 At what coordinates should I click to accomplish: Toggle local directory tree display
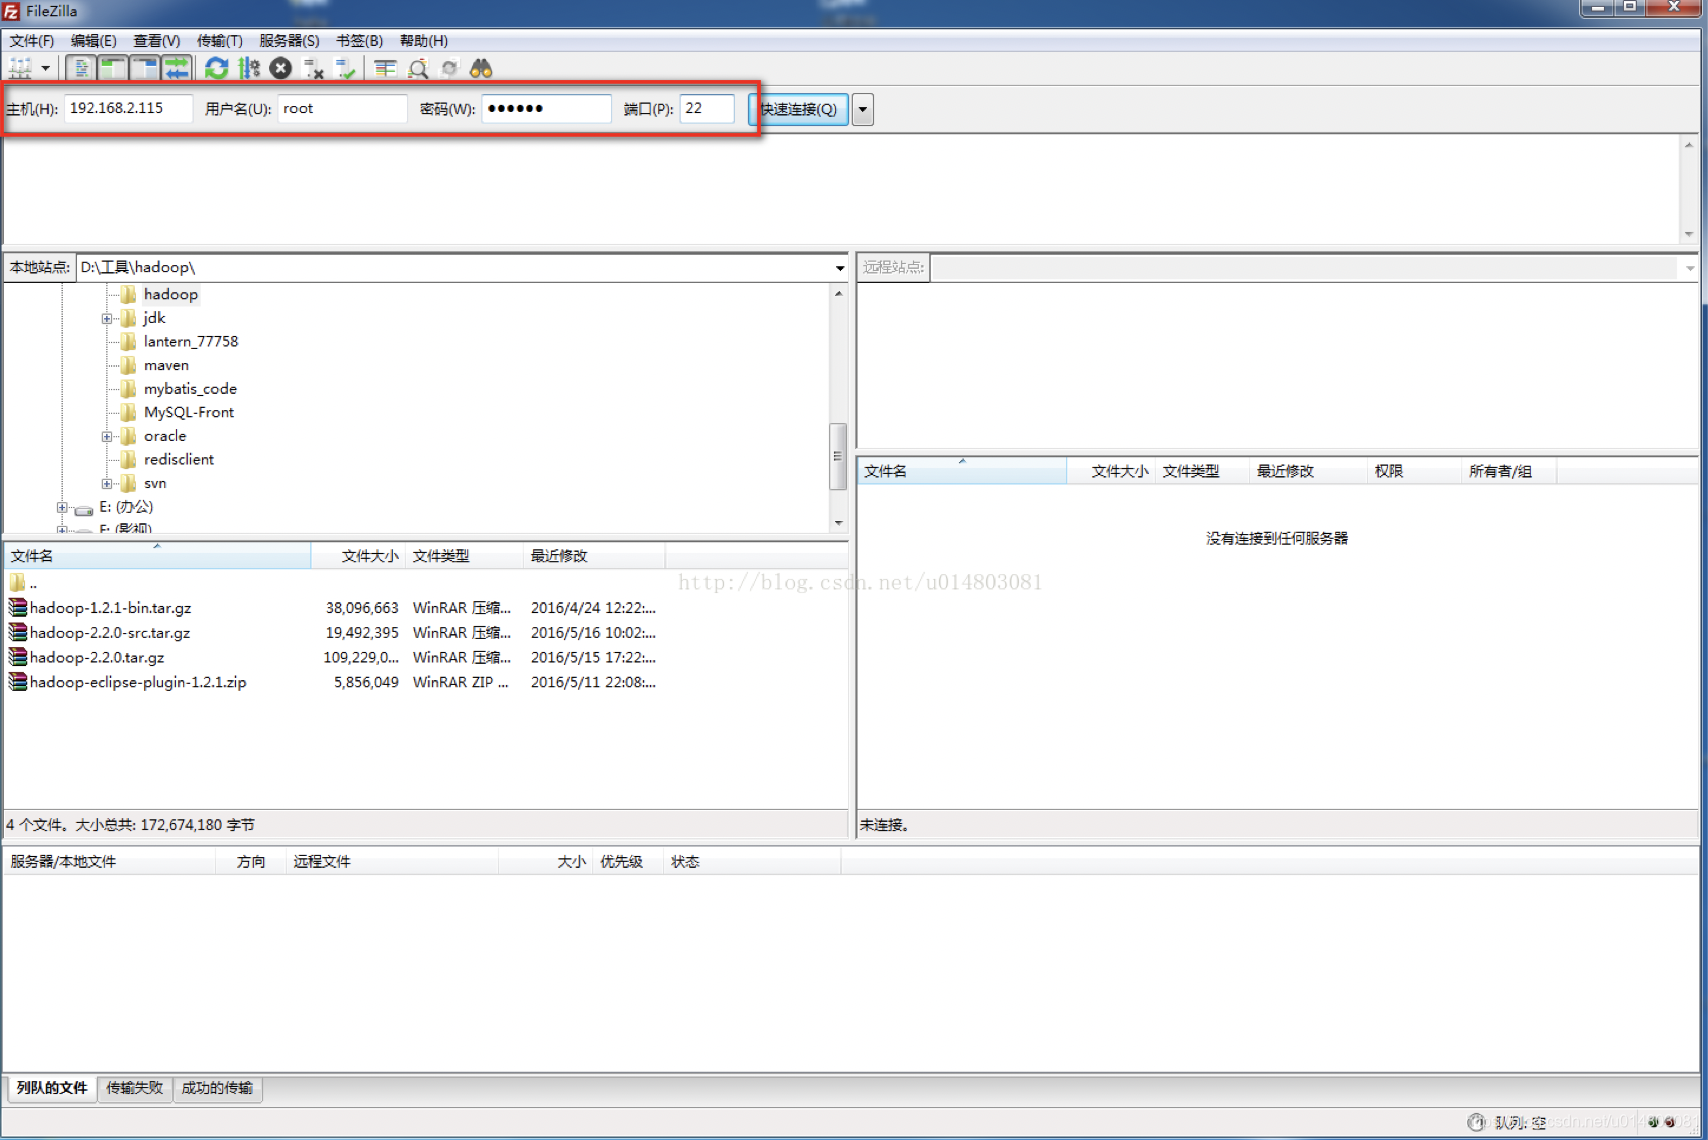tap(113, 68)
